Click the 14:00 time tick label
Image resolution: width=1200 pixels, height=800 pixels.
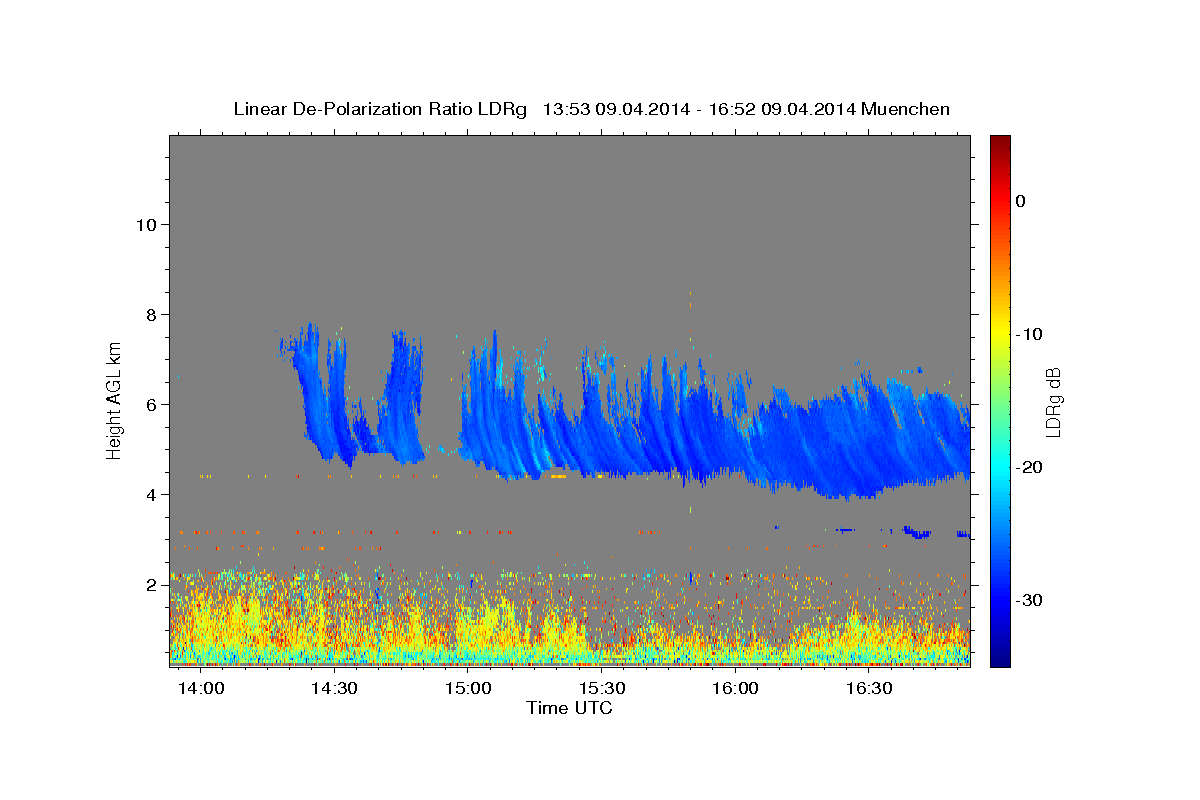point(201,689)
